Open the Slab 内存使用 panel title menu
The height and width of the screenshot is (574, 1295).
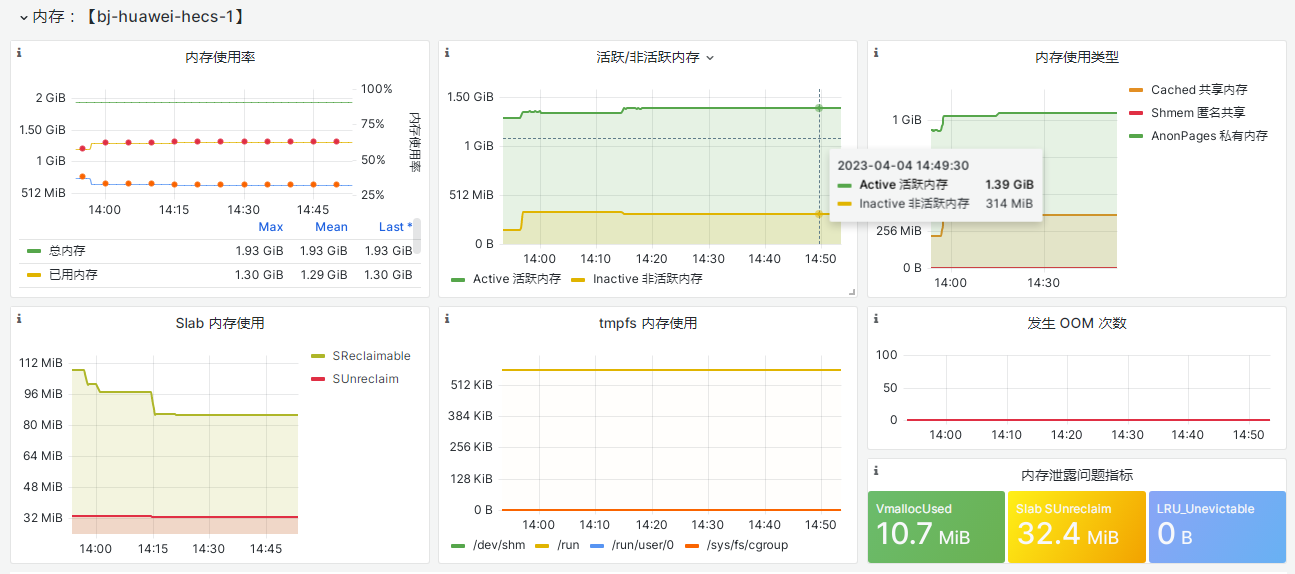point(220,323)
